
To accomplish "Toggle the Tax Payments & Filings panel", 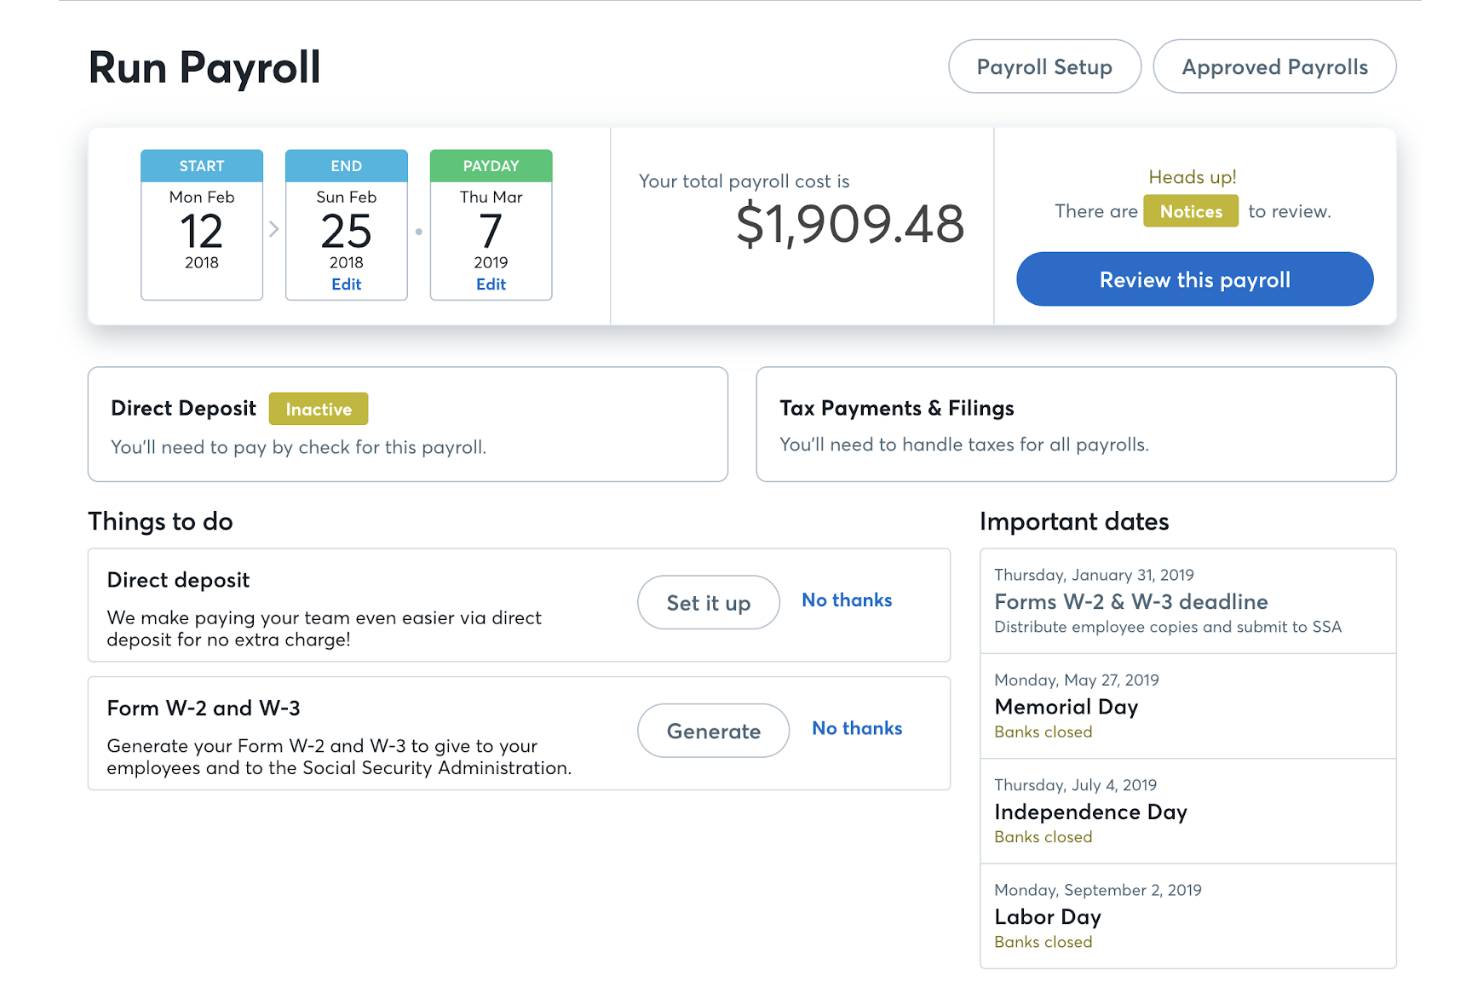I will pos(1074,424).
